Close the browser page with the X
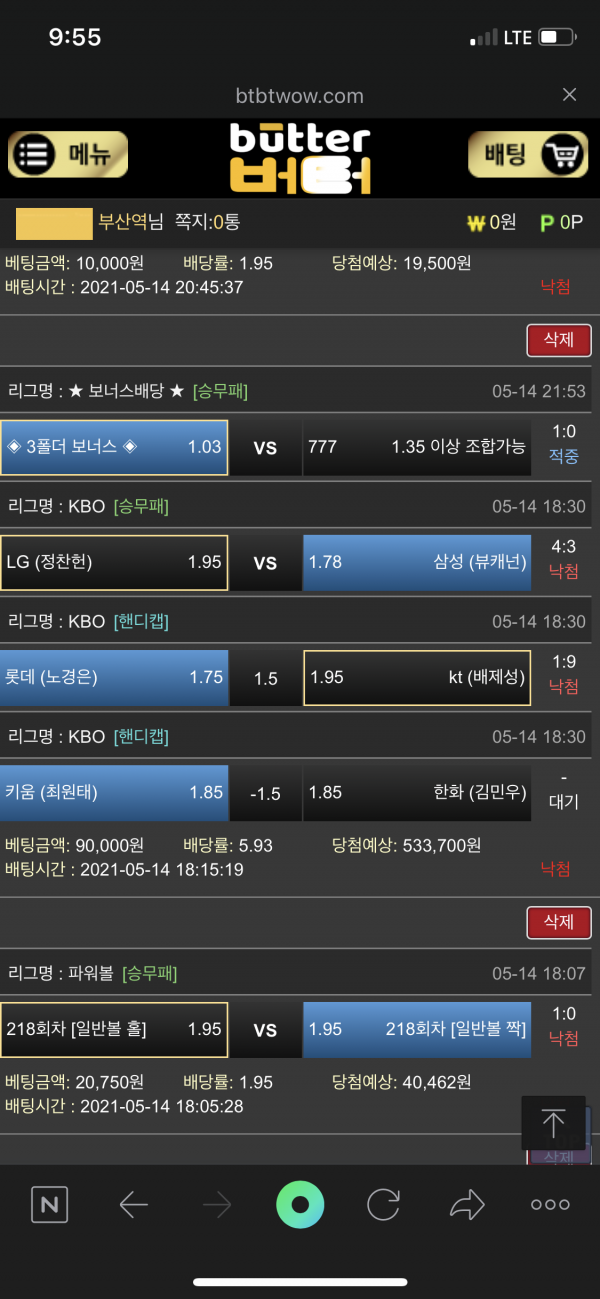Viewport: 600px width, 1299px height. coord(569,95)
